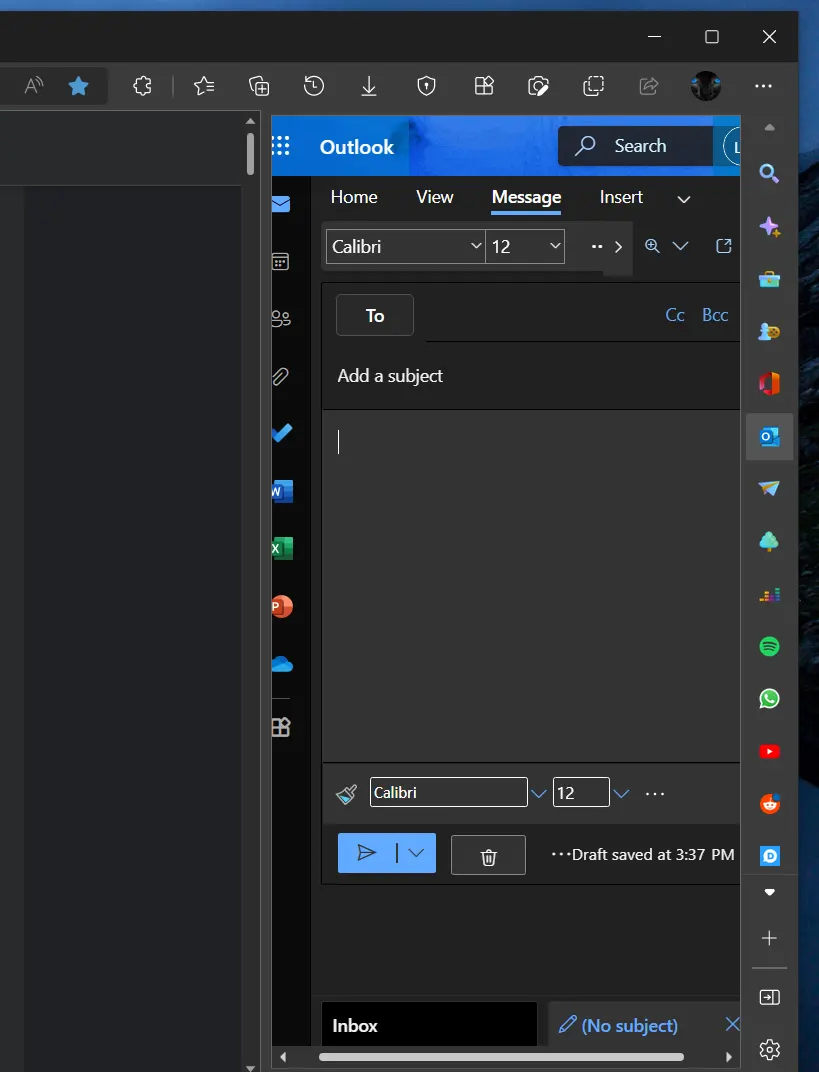Expand ribbon font size 12 dropdown
Screen dimensions: 819x1072
point(555,246)
